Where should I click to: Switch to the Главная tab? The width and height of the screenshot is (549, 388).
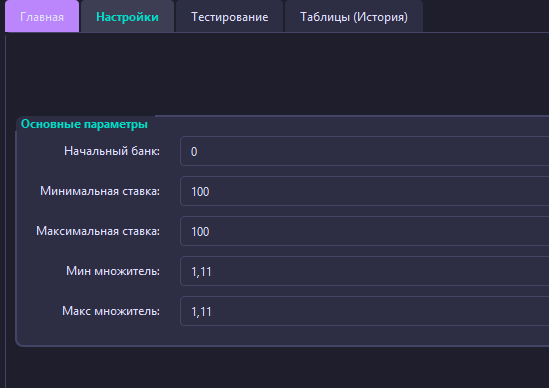pos(42,16)
